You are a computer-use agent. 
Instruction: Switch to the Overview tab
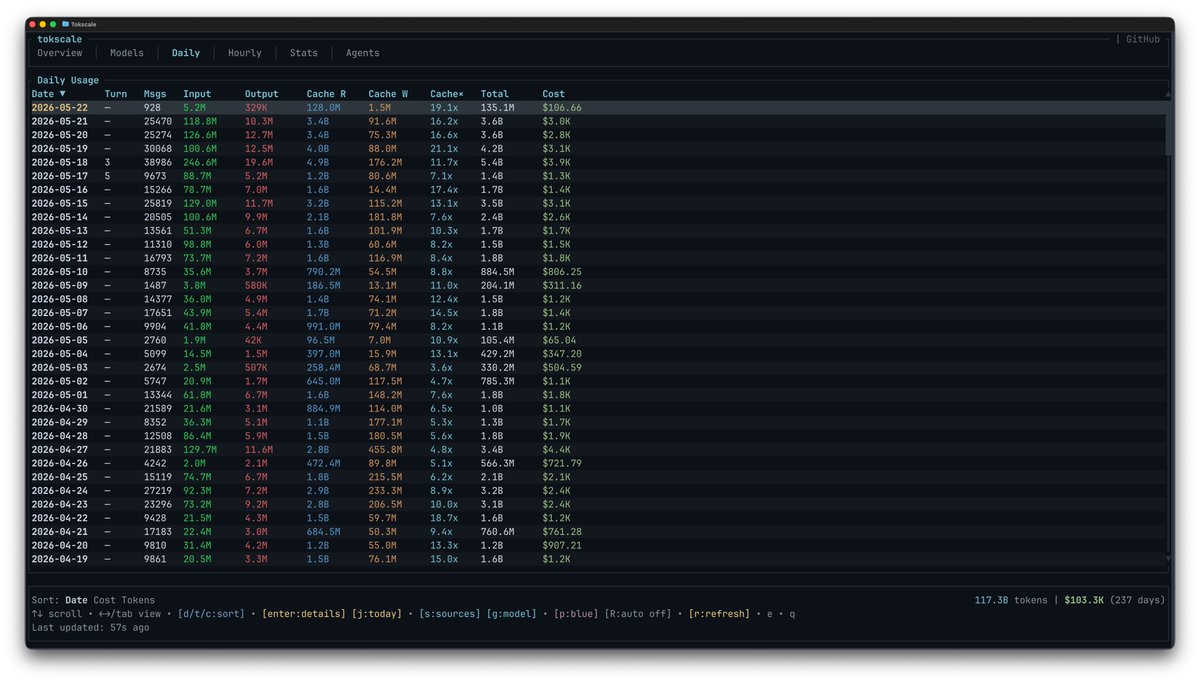pyautogui.click(x=59, y=53)
